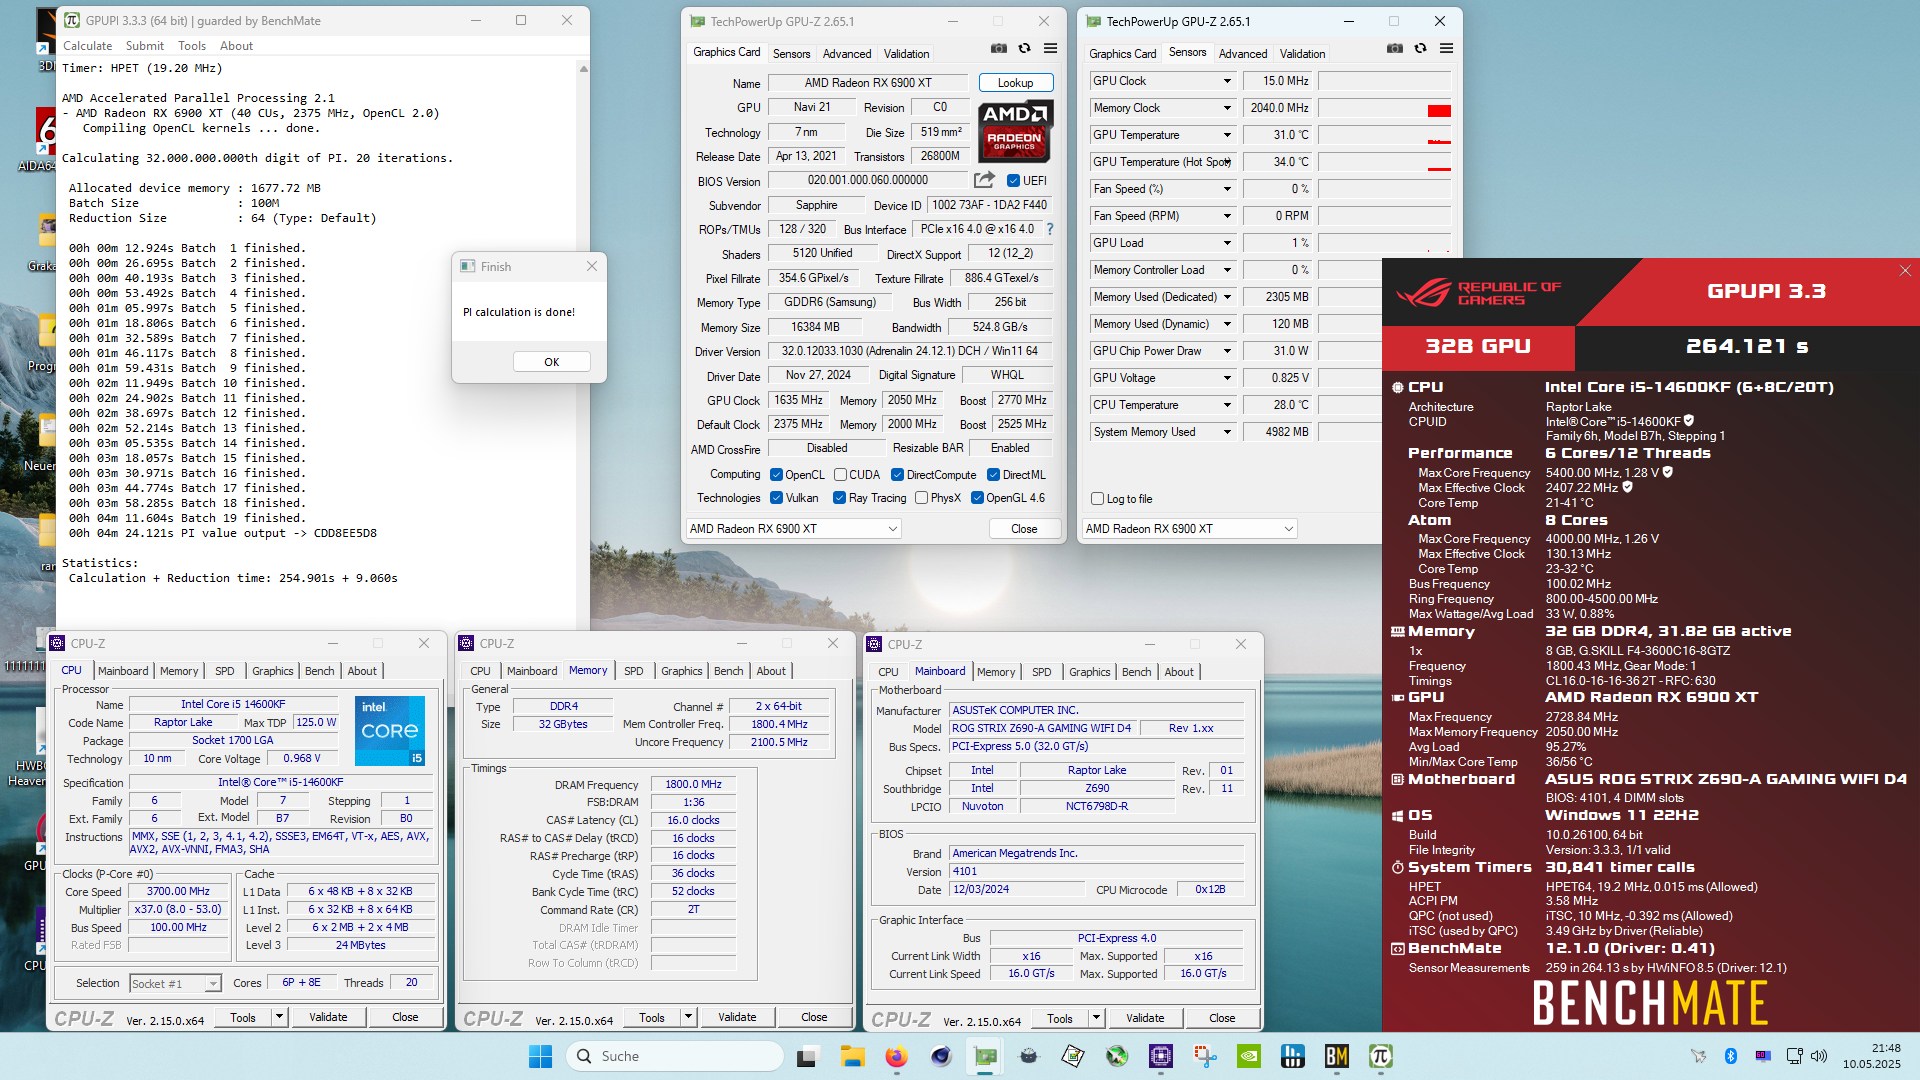Expand GPU Chip Power Draw sensor dropdown
This screenshot has width=1920, height=1080.
pos(1227,351)
